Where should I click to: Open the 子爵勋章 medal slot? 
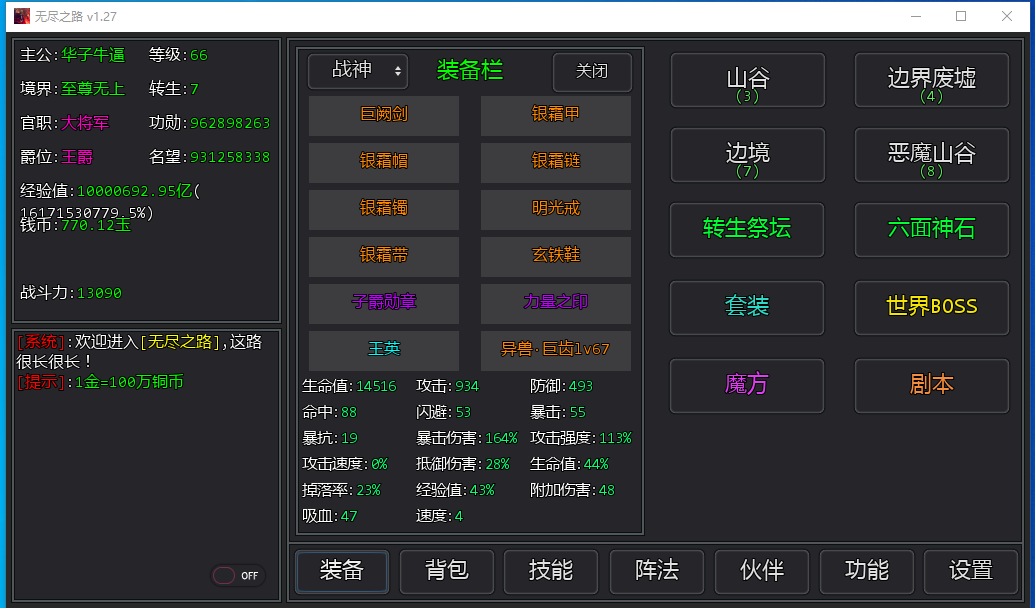click(x=384, y=303)
